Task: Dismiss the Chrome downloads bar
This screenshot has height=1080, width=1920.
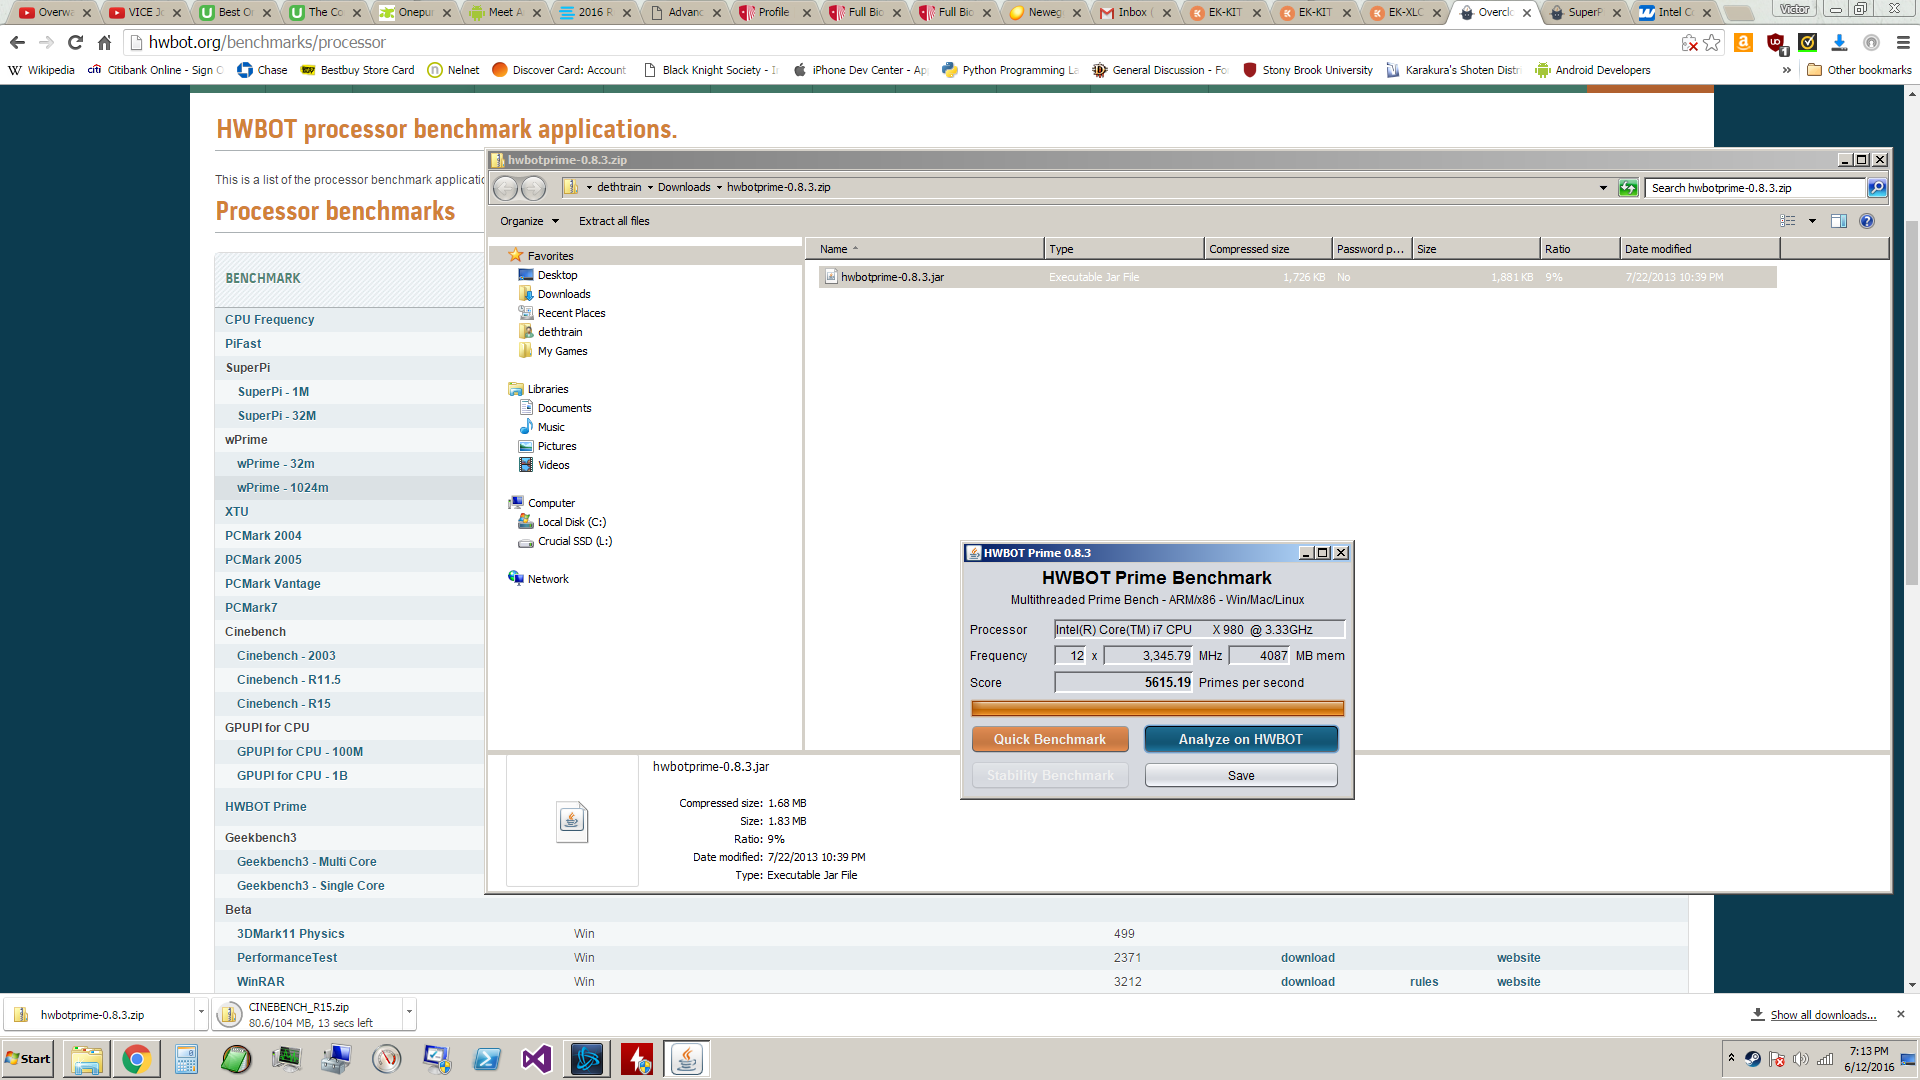Action: tap(1901, 1014)
